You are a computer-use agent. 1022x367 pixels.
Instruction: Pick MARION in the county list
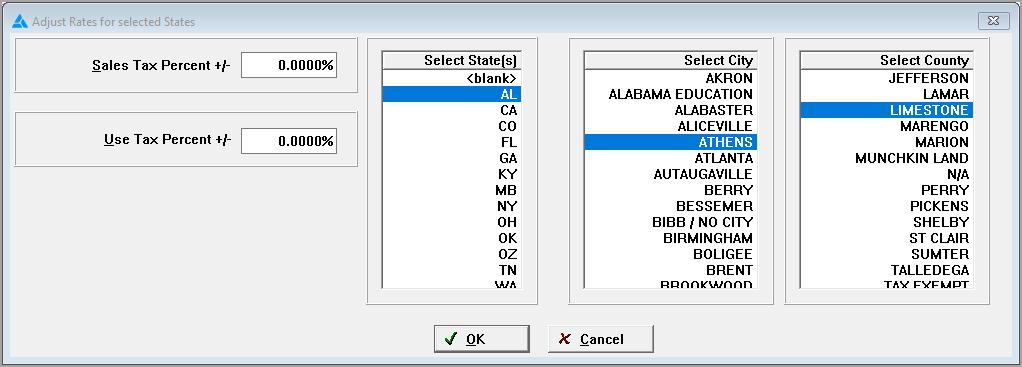point(886,142)
